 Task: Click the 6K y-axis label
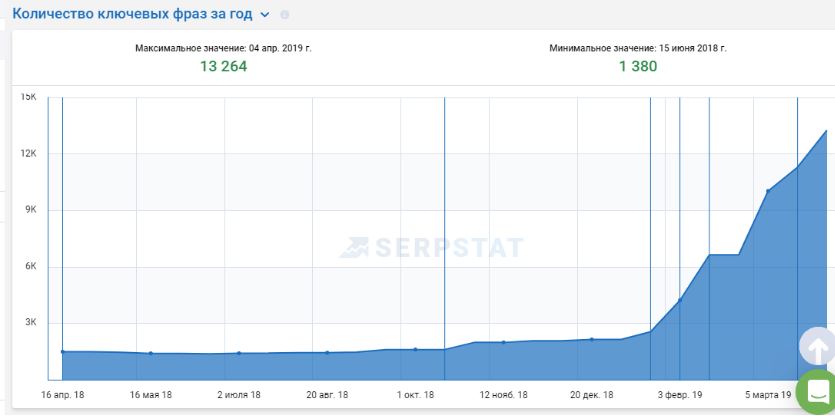[31, 266]
